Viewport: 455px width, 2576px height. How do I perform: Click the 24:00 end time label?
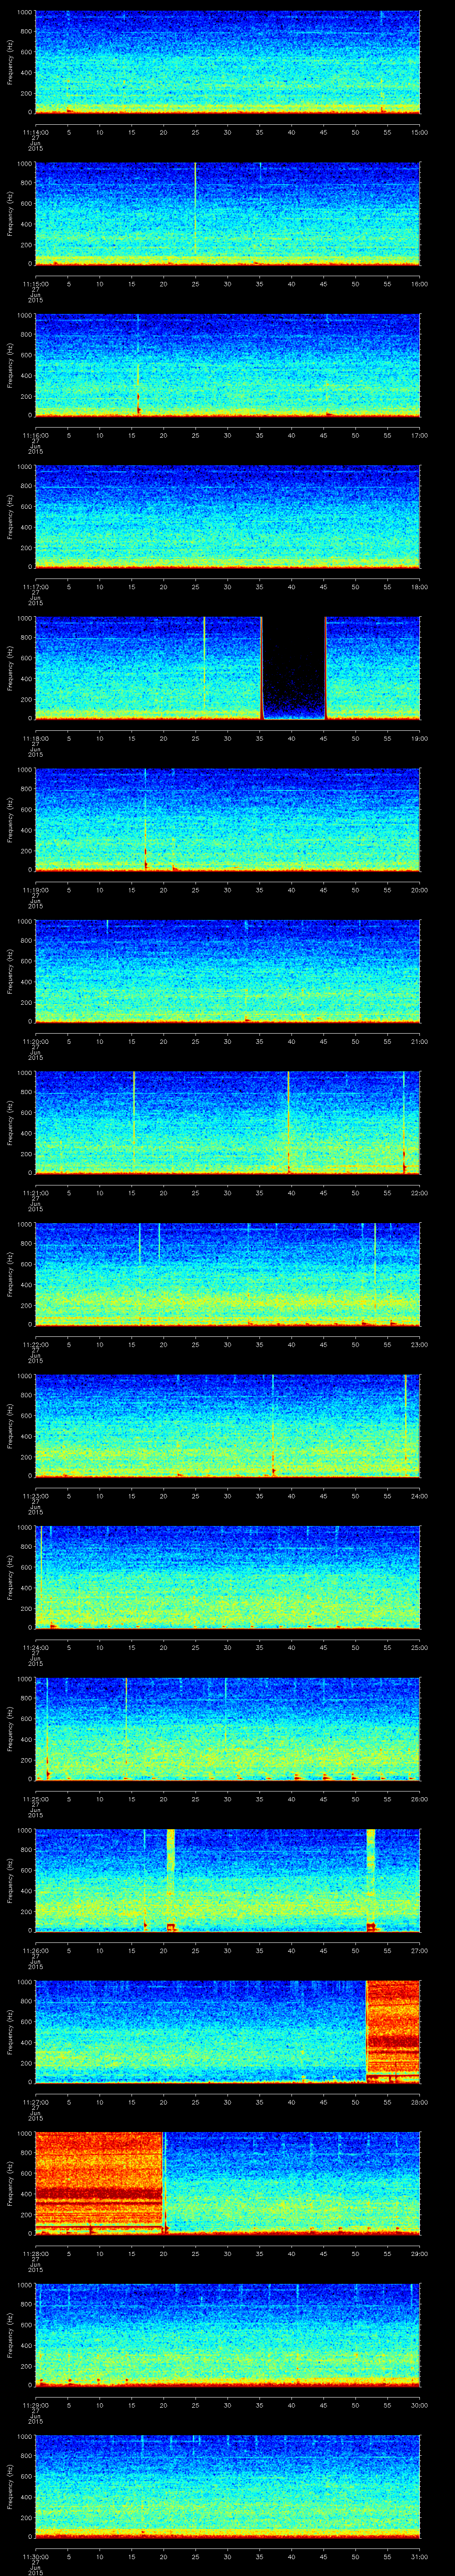420,1496
